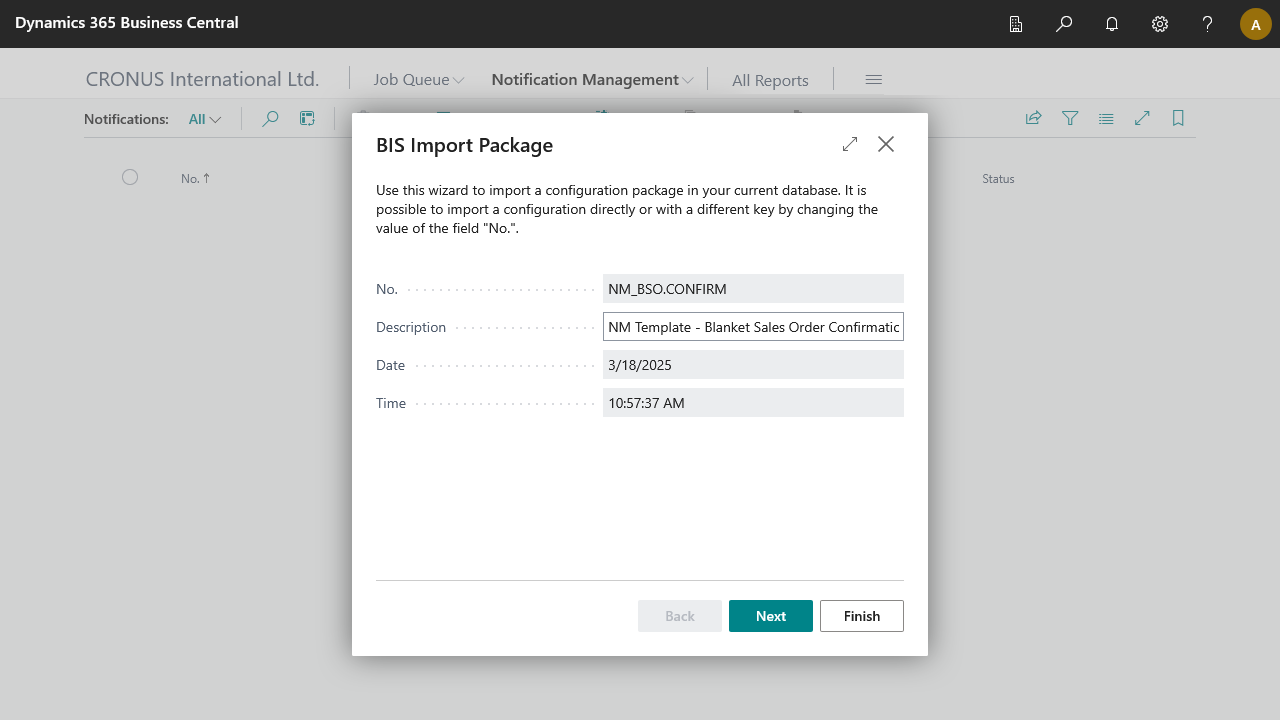Click the Date field showing 3/18/2025

[x=753, y=365]
